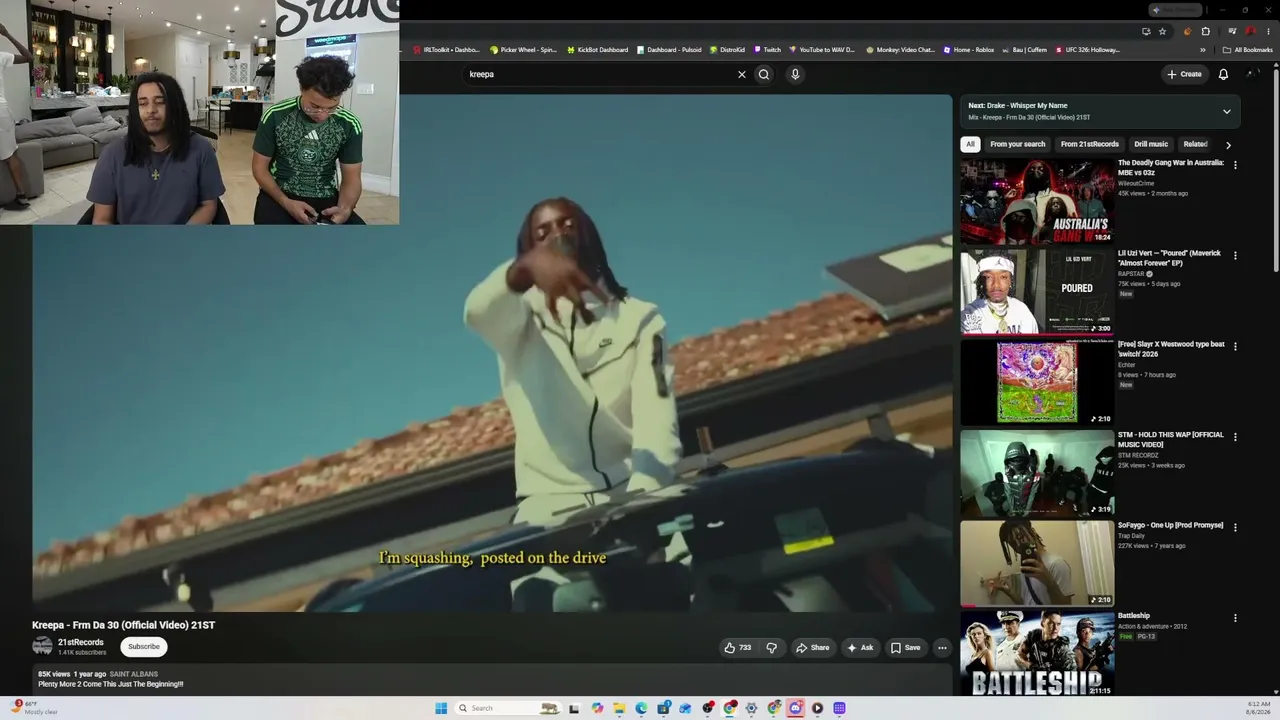Select the From your search chip
Screen dimensions: 1280x720
click(1017, 144)
